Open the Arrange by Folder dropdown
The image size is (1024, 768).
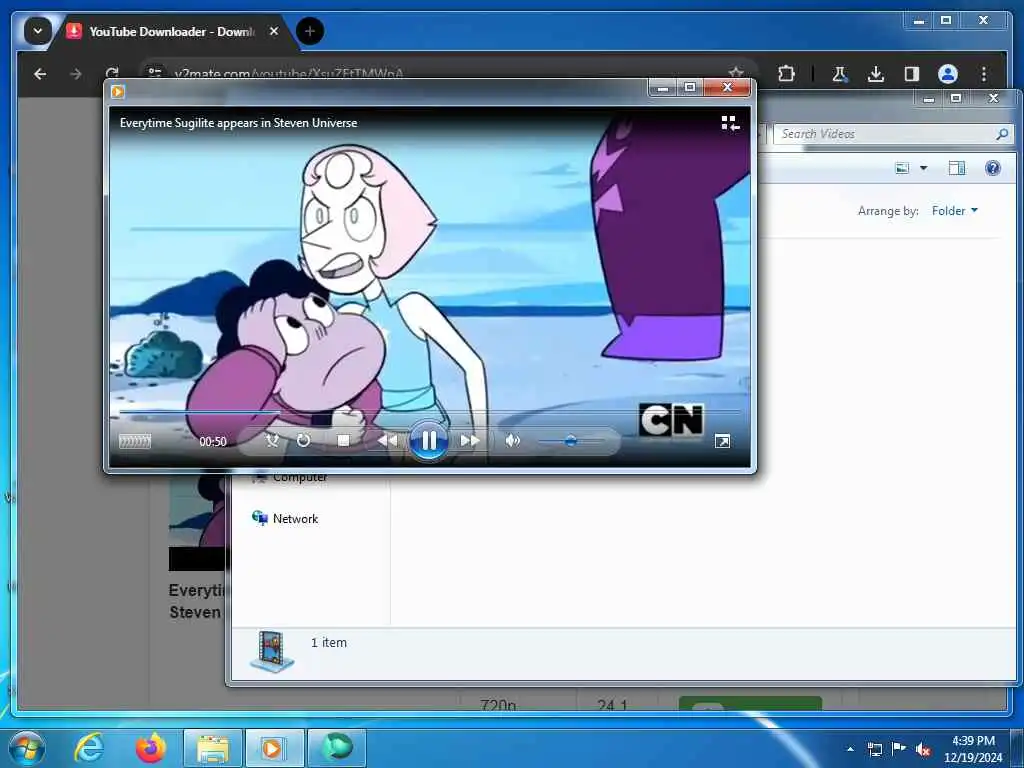[x=955, y=210]
